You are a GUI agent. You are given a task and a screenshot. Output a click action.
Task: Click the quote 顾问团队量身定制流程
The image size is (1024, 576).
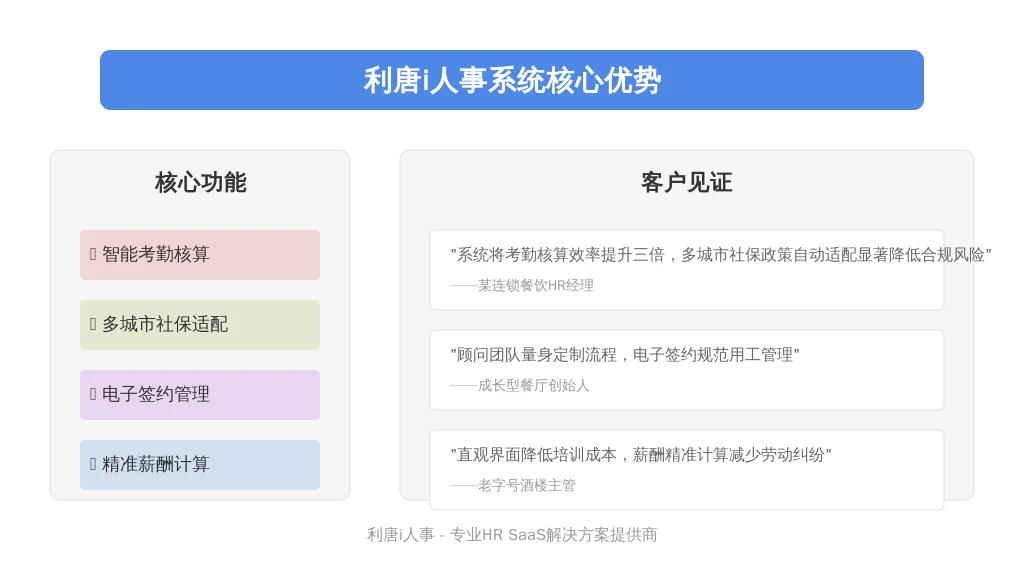tap(625, 355)
